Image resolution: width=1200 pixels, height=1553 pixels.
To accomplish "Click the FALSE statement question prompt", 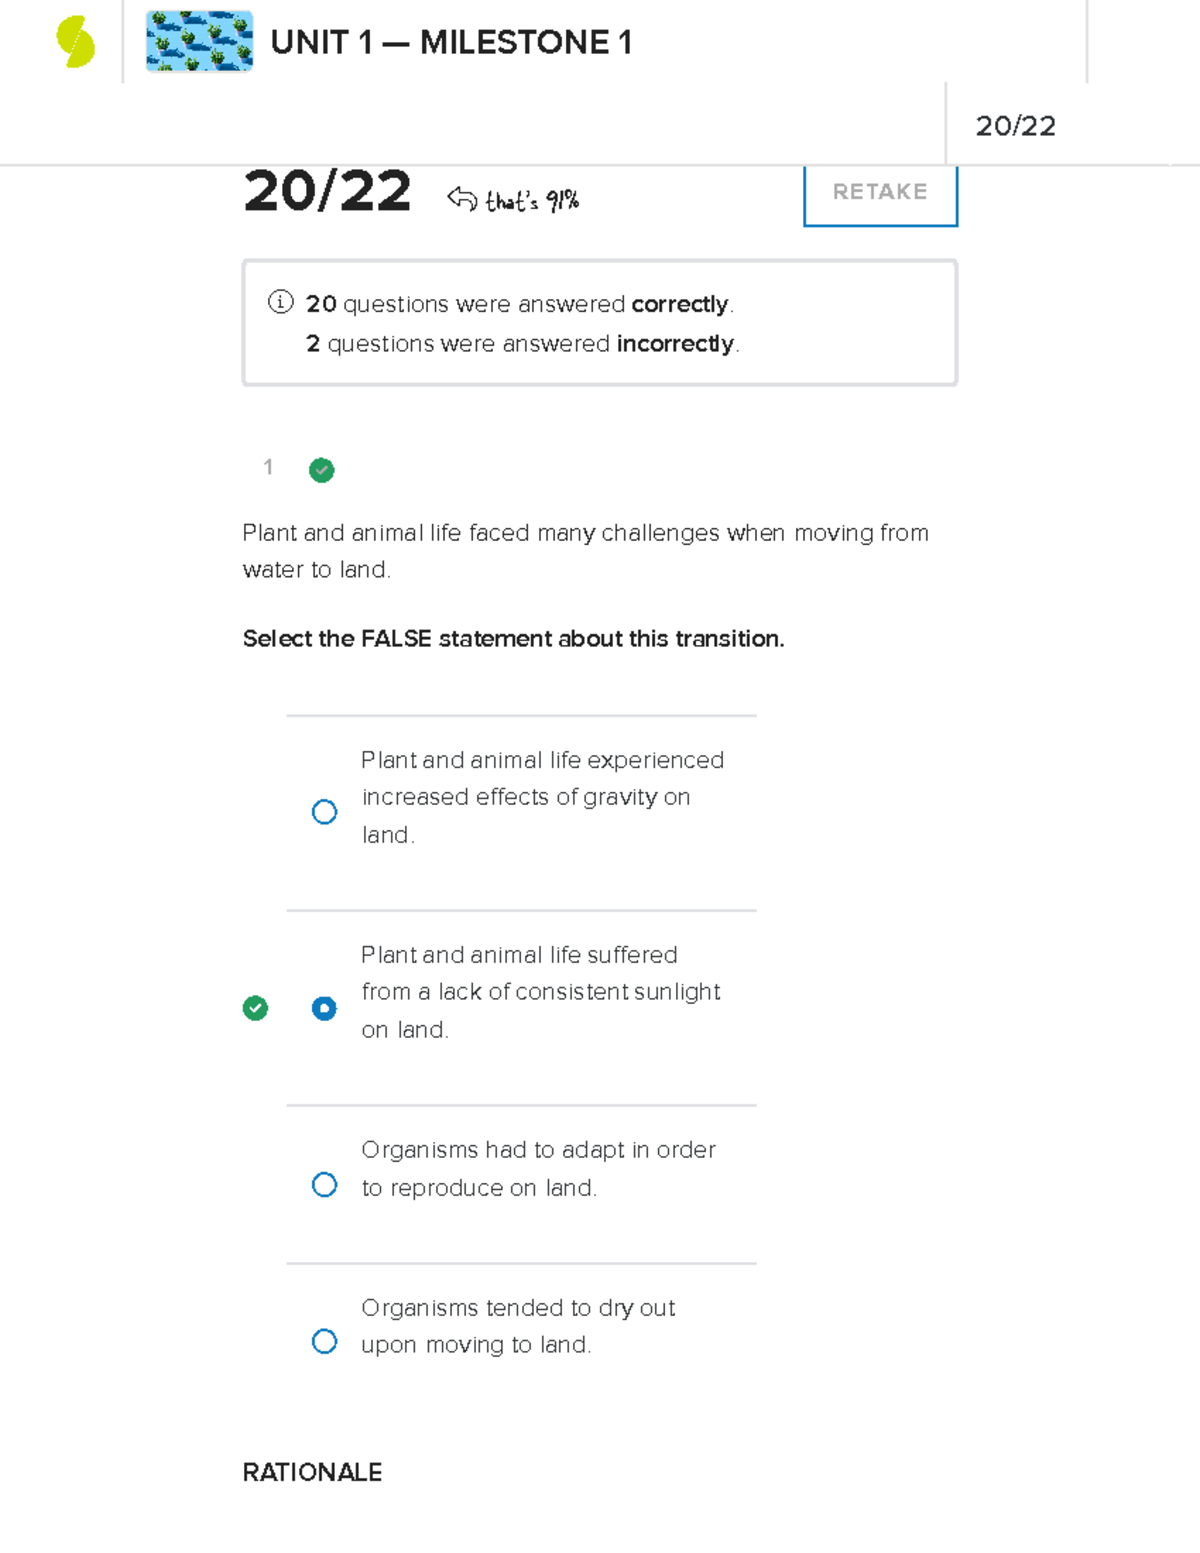I will pos(513,638).
